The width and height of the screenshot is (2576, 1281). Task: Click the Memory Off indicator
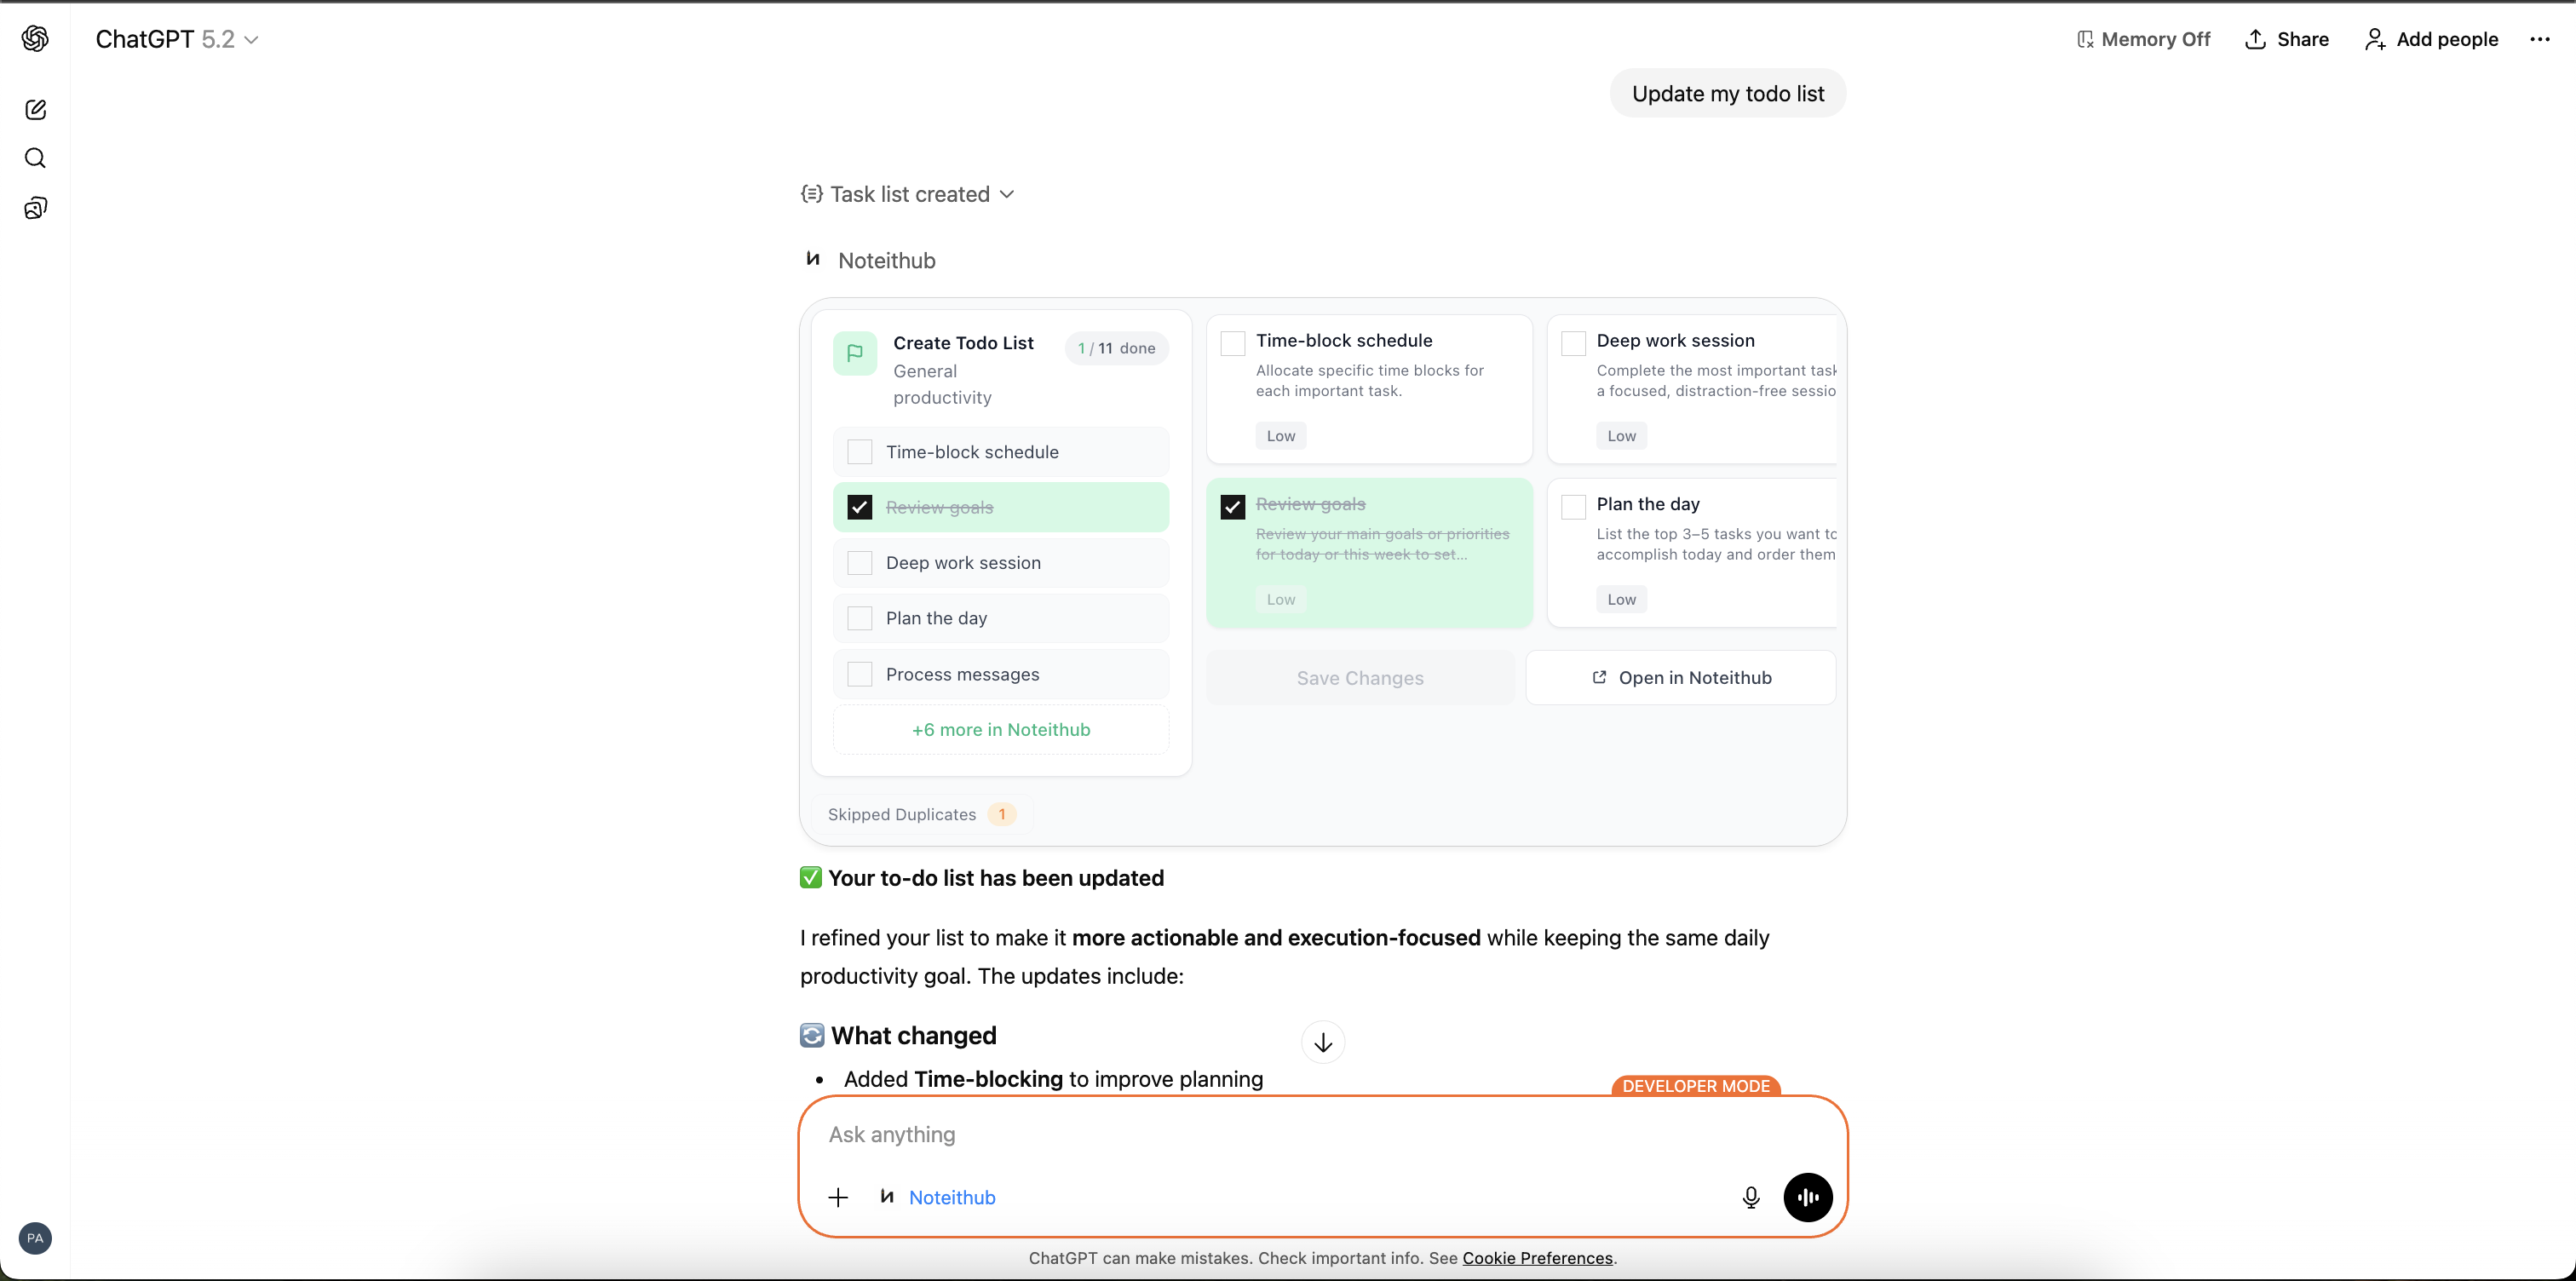[x=2143, y=39]
